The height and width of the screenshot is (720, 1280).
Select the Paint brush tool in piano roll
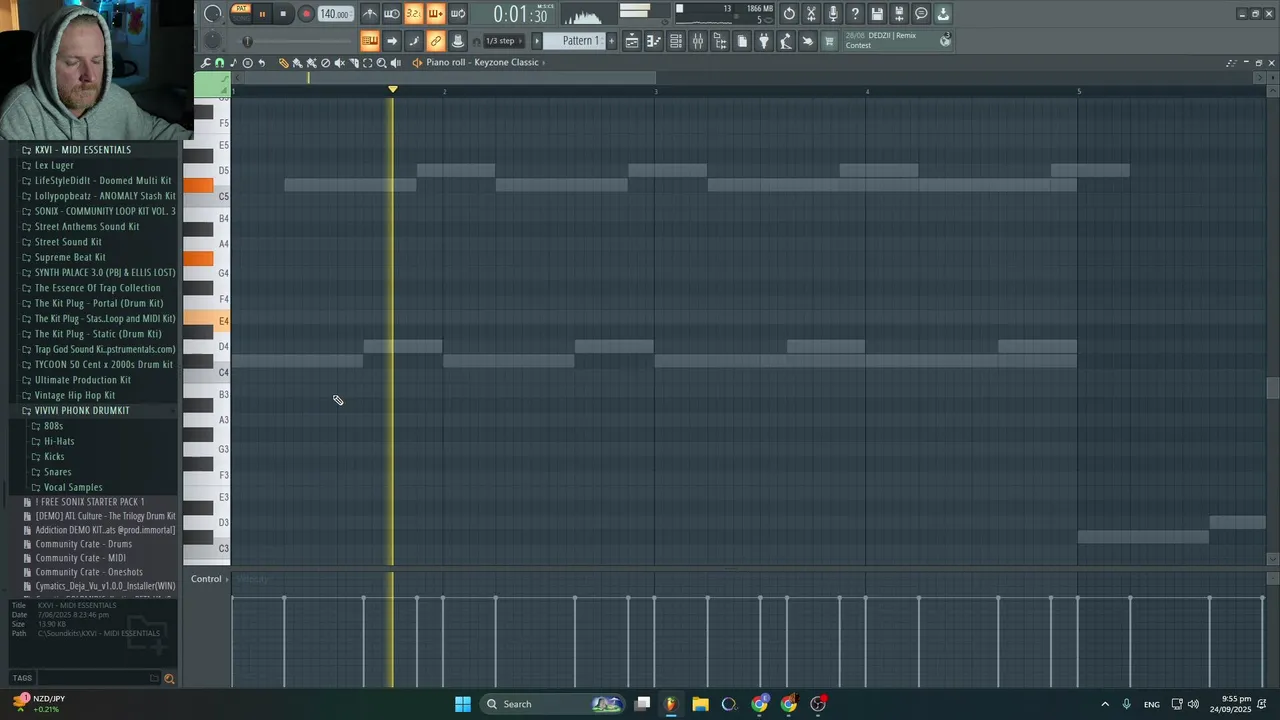coord(297,63)
